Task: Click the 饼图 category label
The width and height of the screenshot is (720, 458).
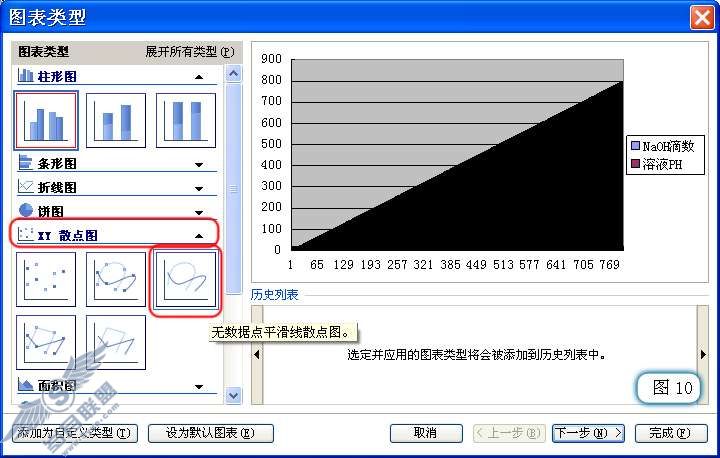Action: pyautogui.click(x=51, y=211)
